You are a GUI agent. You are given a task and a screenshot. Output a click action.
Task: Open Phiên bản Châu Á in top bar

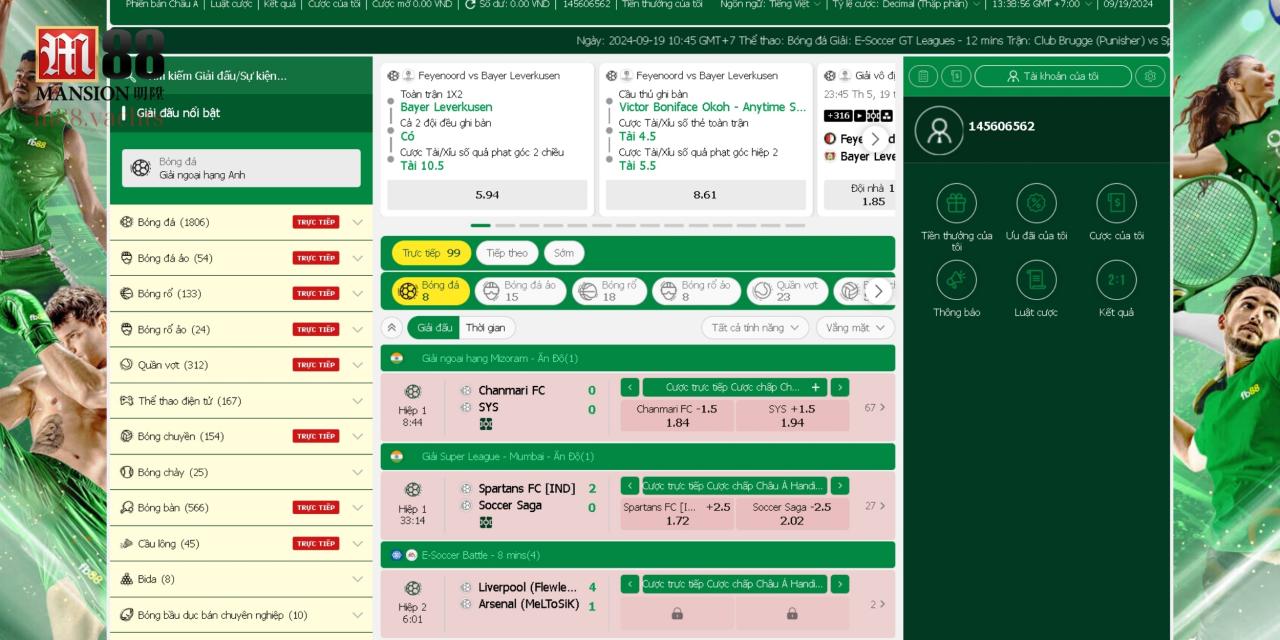(162, 4)
